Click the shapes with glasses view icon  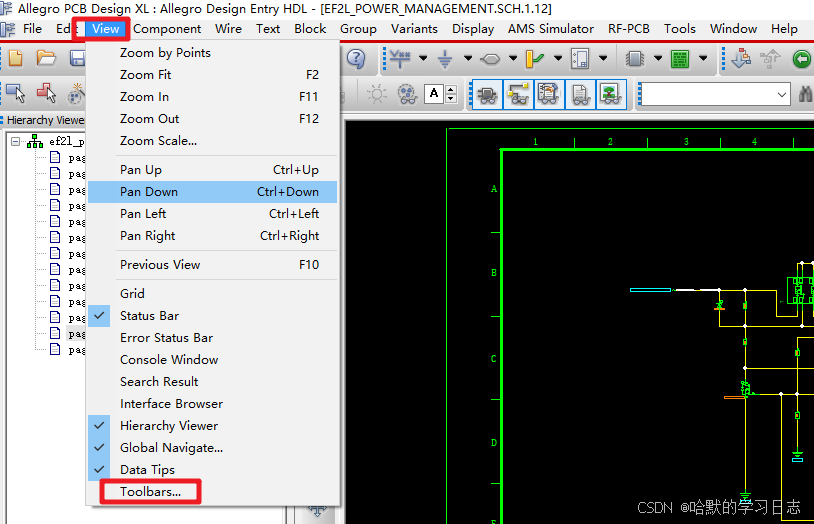[x=408, y=95]
